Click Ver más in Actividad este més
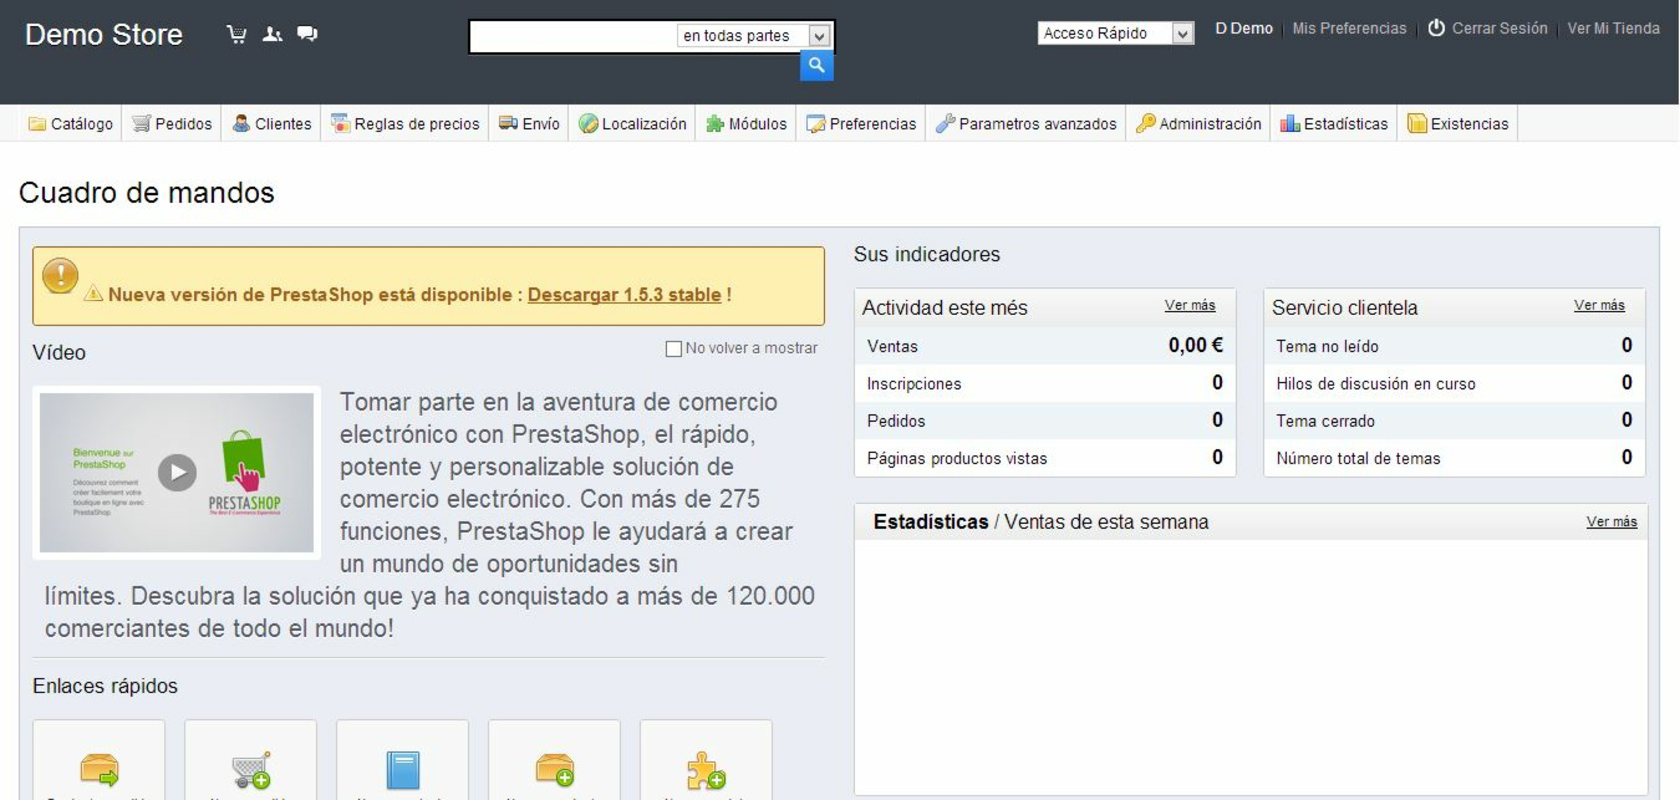Image resolution: width=1680 pixels, height=800 pixels. tap(1190, 305)
